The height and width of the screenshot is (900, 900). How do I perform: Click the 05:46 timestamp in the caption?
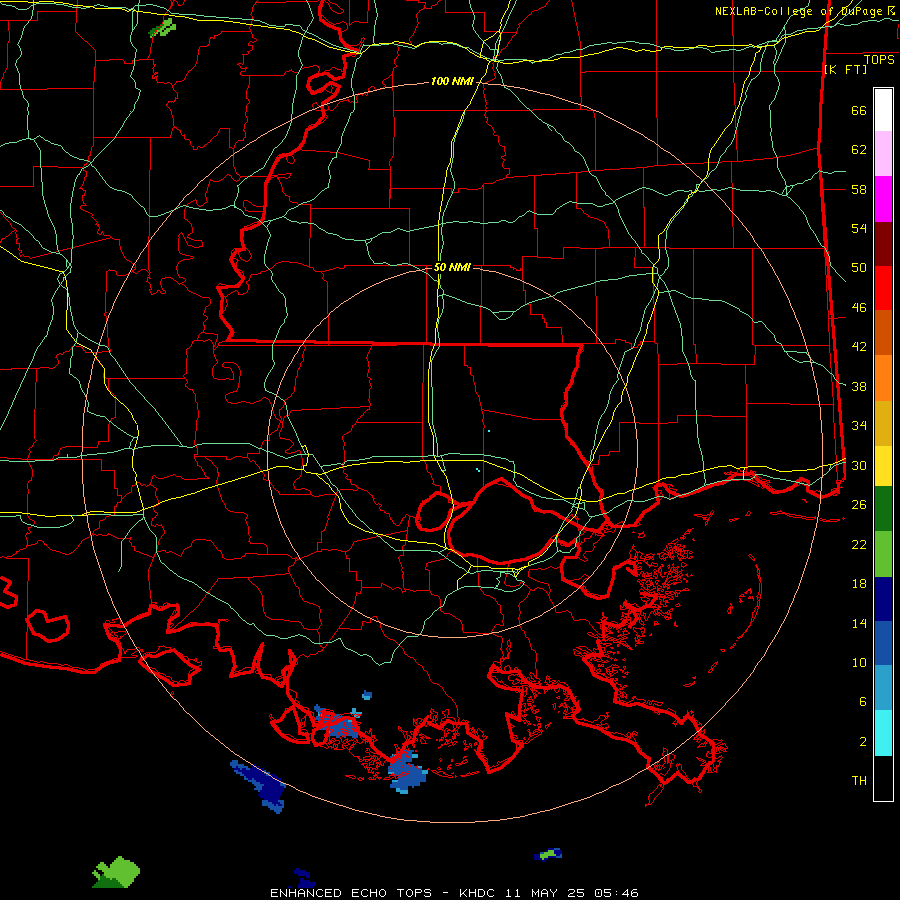616,893
